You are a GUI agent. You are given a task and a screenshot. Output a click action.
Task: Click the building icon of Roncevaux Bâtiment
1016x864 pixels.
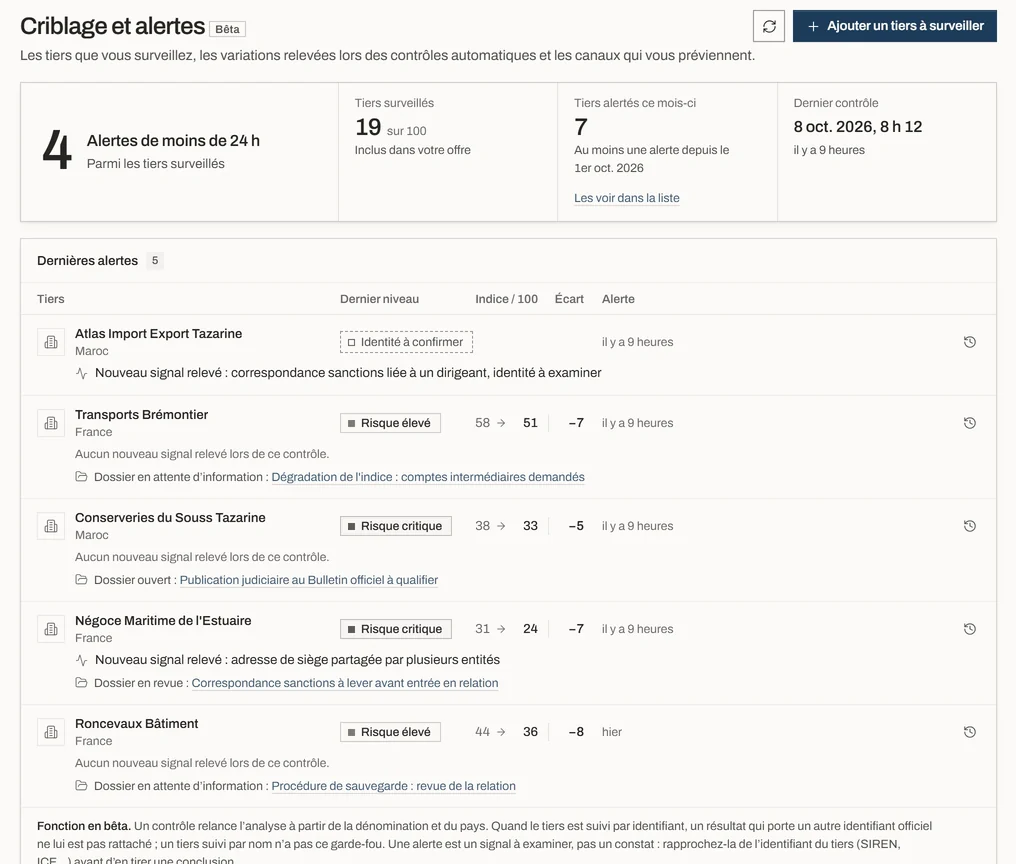tap(51, 732)
